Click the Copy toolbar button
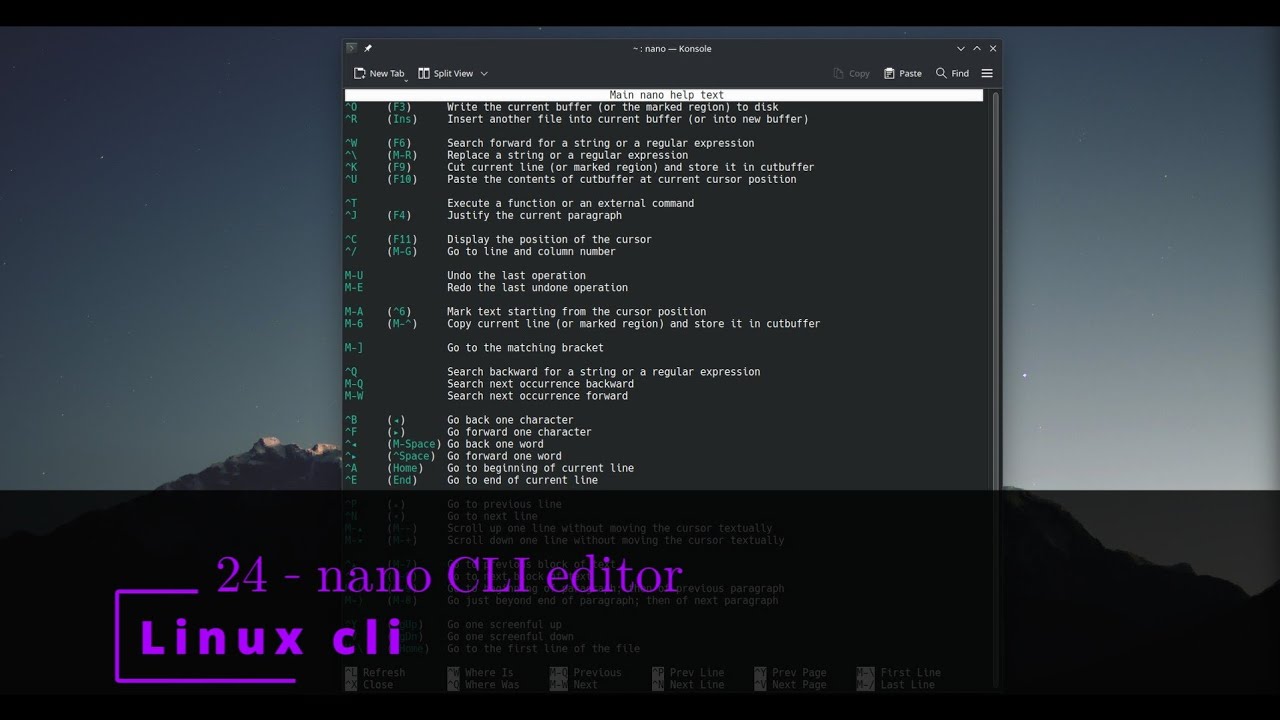The width and height of the screenshot is (1280, 720). 851,73
